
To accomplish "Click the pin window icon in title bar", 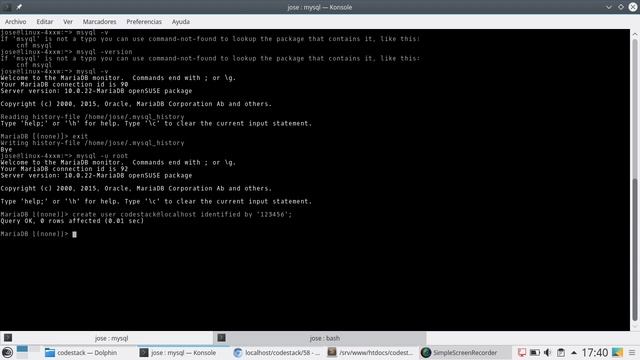I will [x=19, y=7].
